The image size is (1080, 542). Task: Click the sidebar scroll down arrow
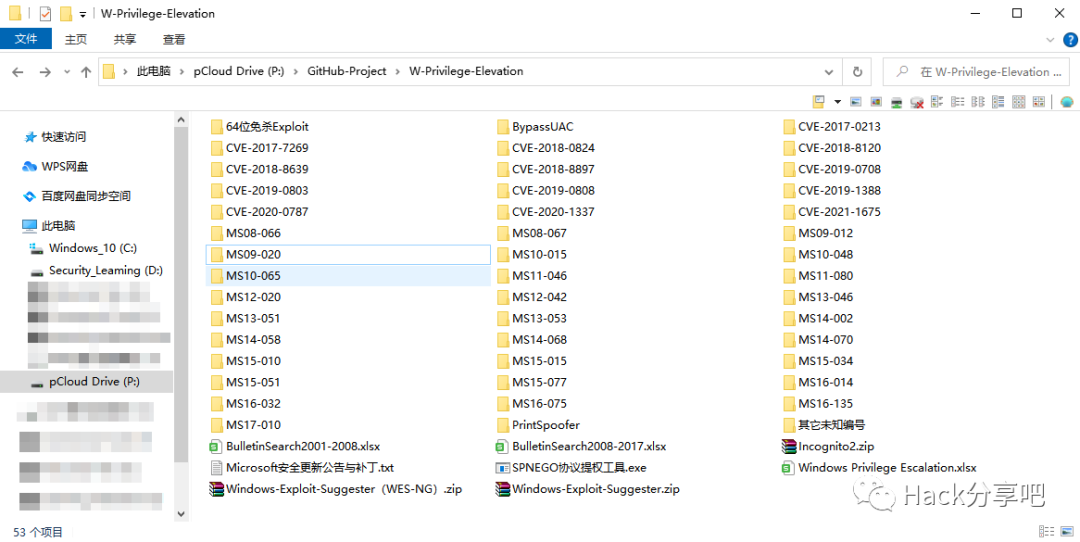point(181,513)
